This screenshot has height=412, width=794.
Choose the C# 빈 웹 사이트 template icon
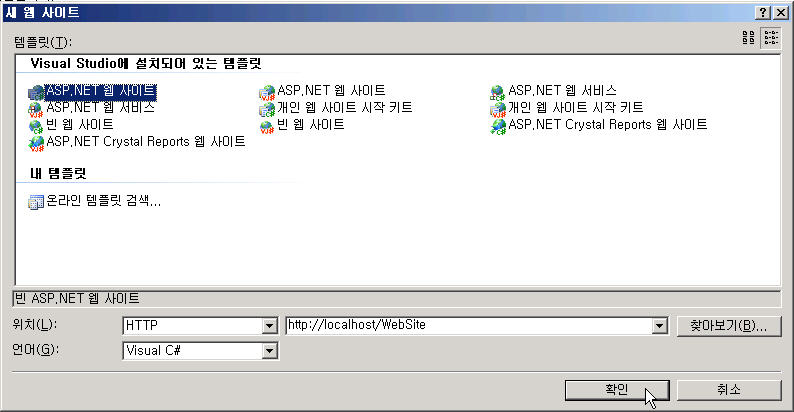36,126
